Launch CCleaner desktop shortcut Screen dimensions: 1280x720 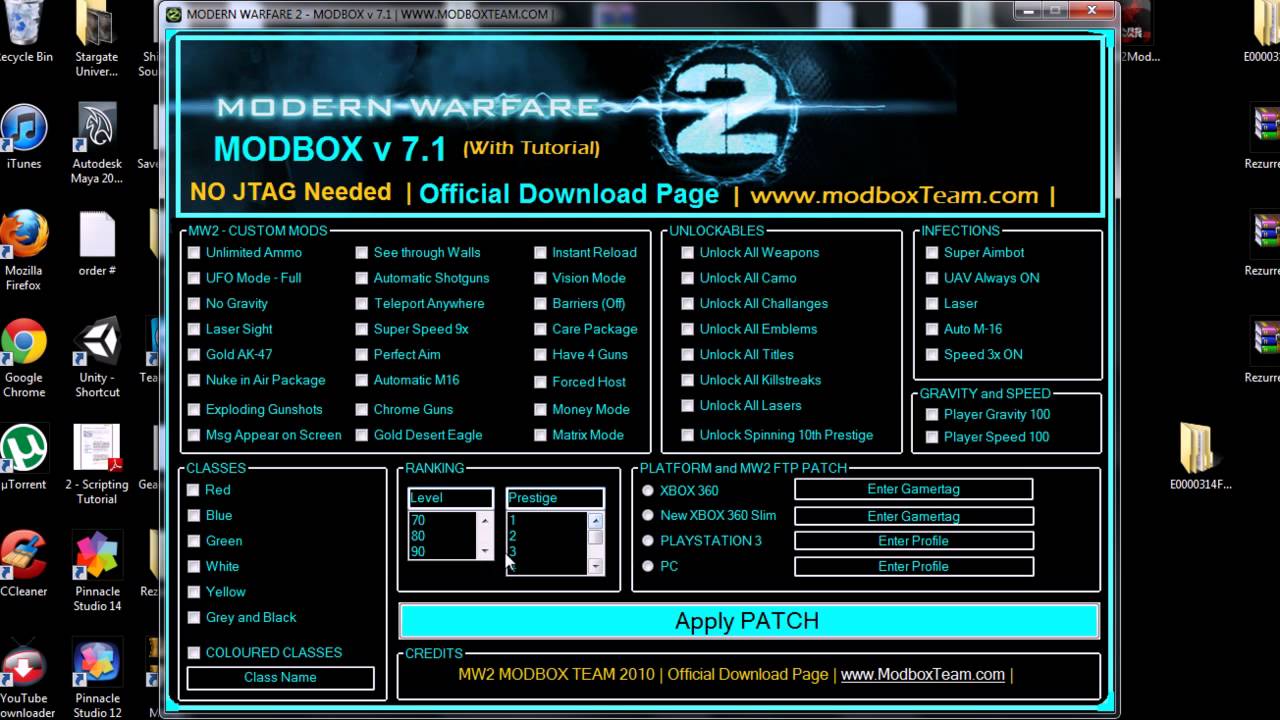coord(24,564)
